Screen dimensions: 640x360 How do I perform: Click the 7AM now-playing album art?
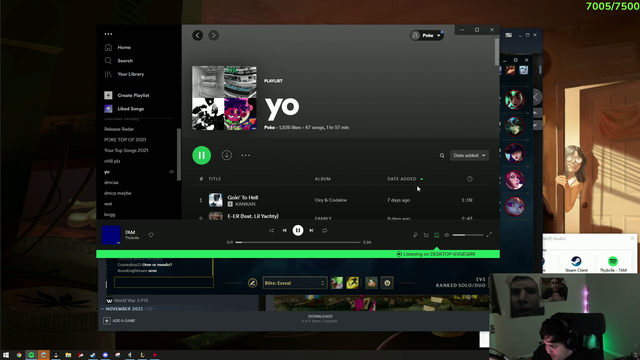coord(111,235)
